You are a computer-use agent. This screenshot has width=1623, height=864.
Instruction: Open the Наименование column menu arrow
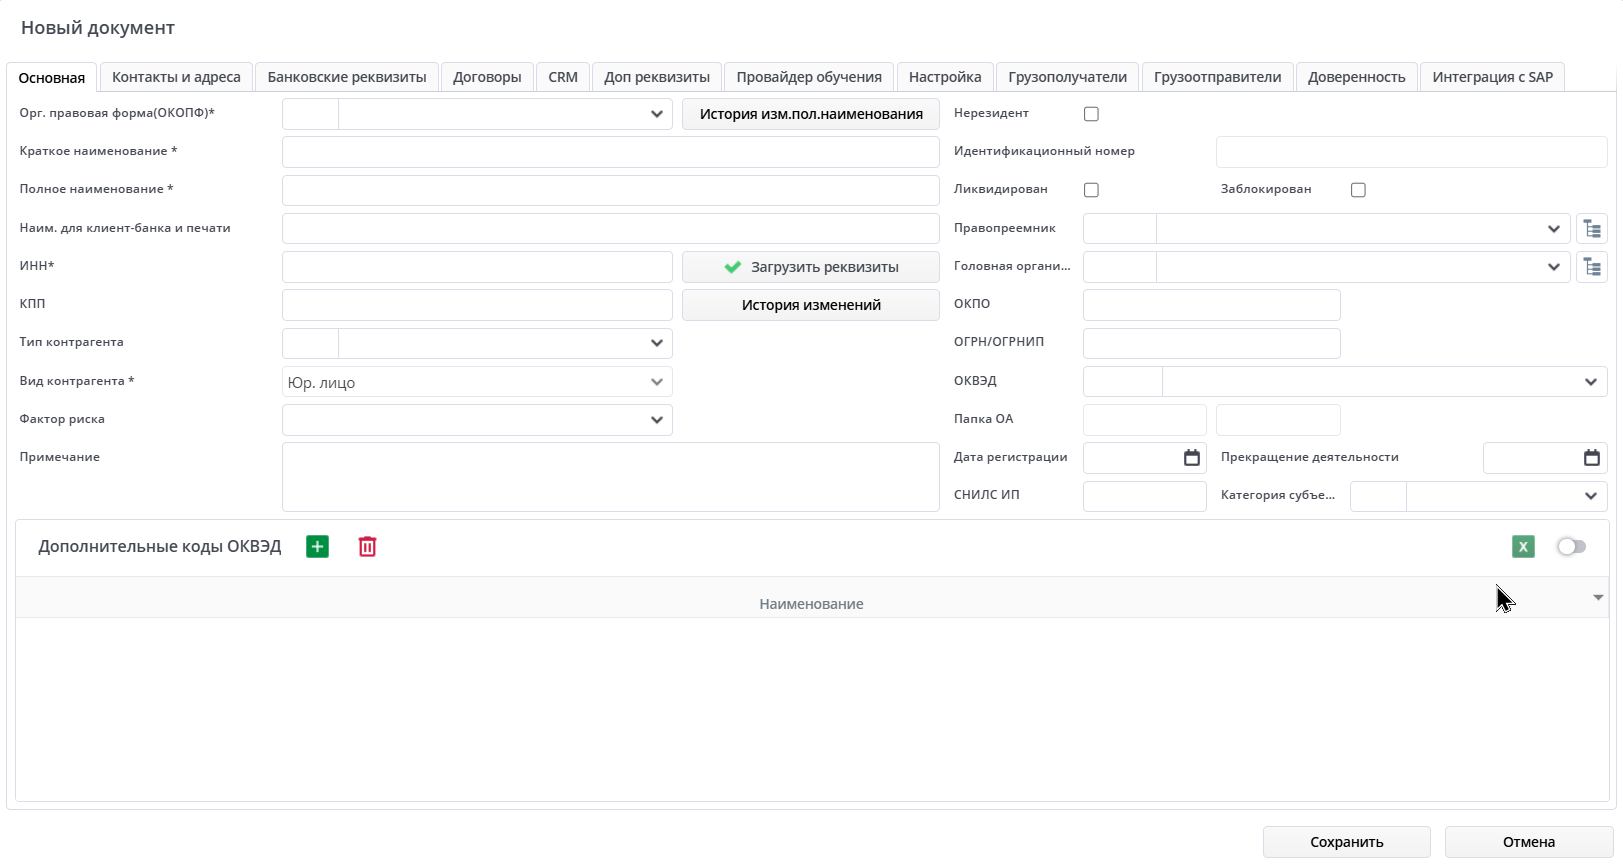(1597, 598)
